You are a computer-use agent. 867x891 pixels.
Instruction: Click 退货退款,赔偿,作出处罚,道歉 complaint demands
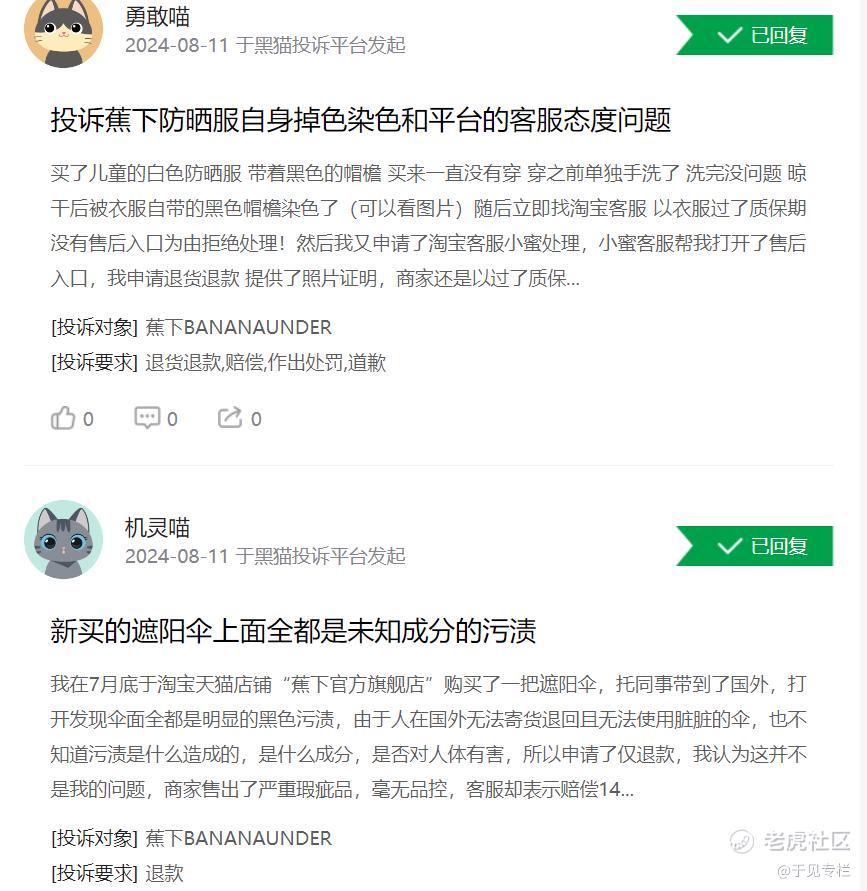coord(265,363)
